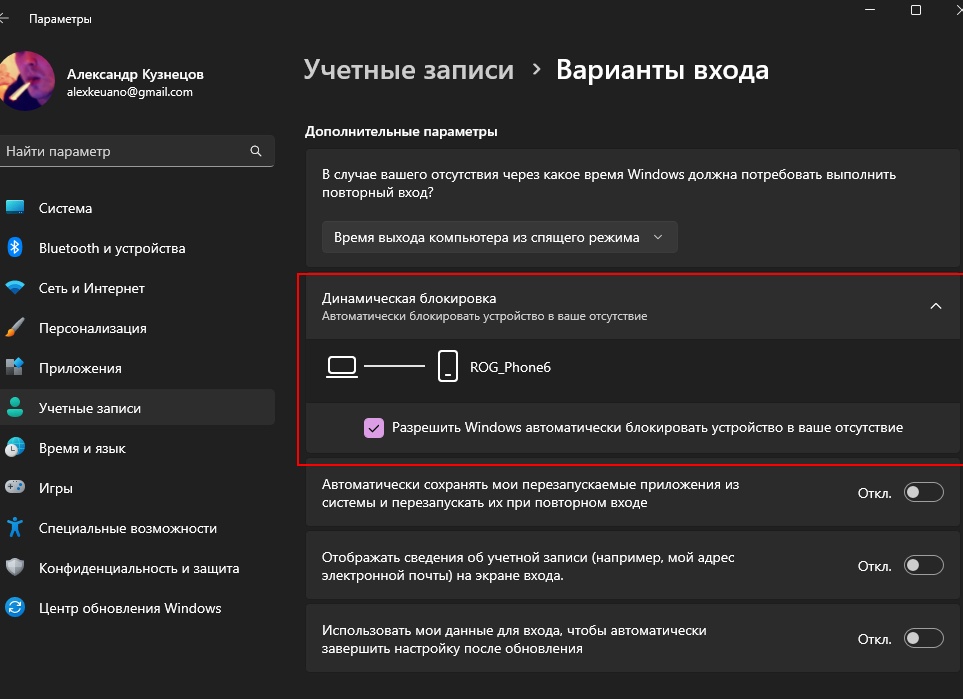Minimize the Параметры window
963x699 pixels.
(x=870, y=10)
